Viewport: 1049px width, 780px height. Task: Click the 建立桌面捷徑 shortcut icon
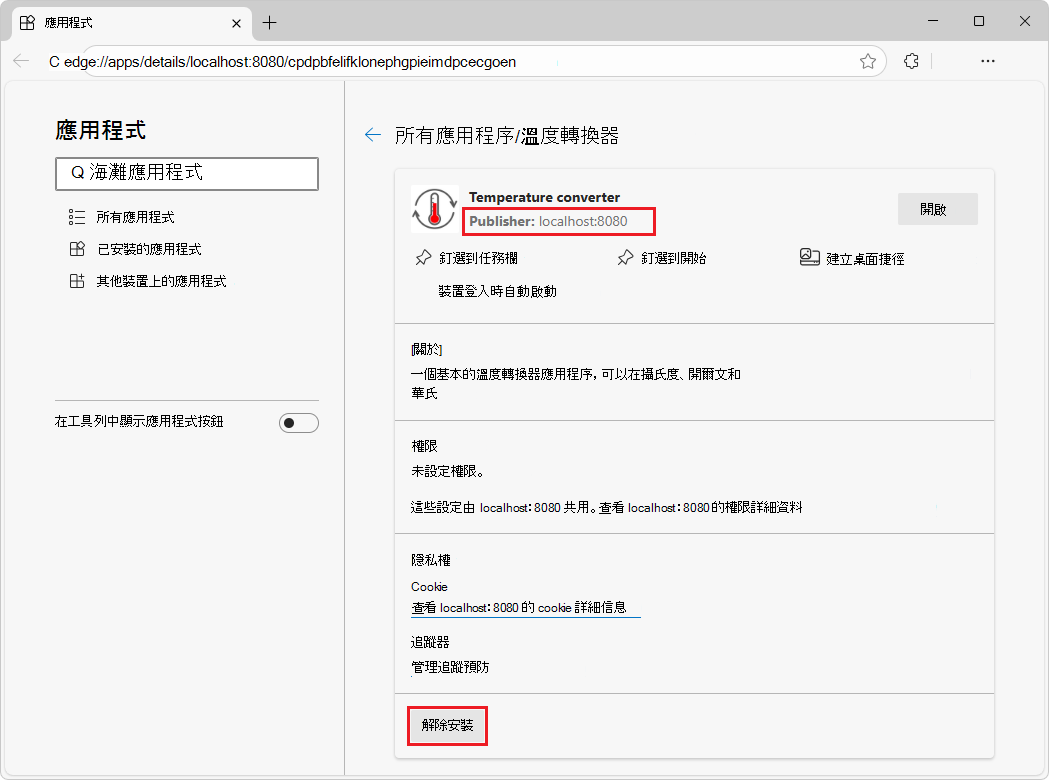pos(810,256)
